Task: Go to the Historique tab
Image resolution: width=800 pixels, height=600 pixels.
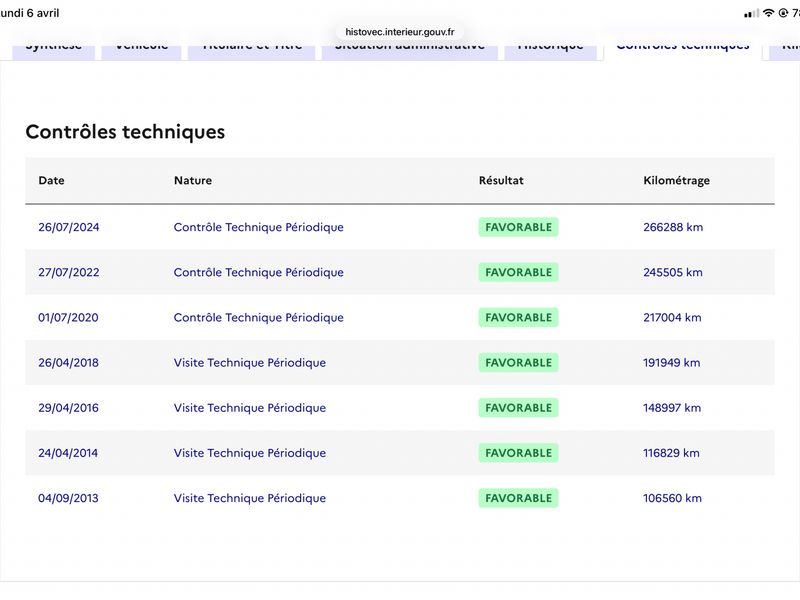Action: [550, 48]
